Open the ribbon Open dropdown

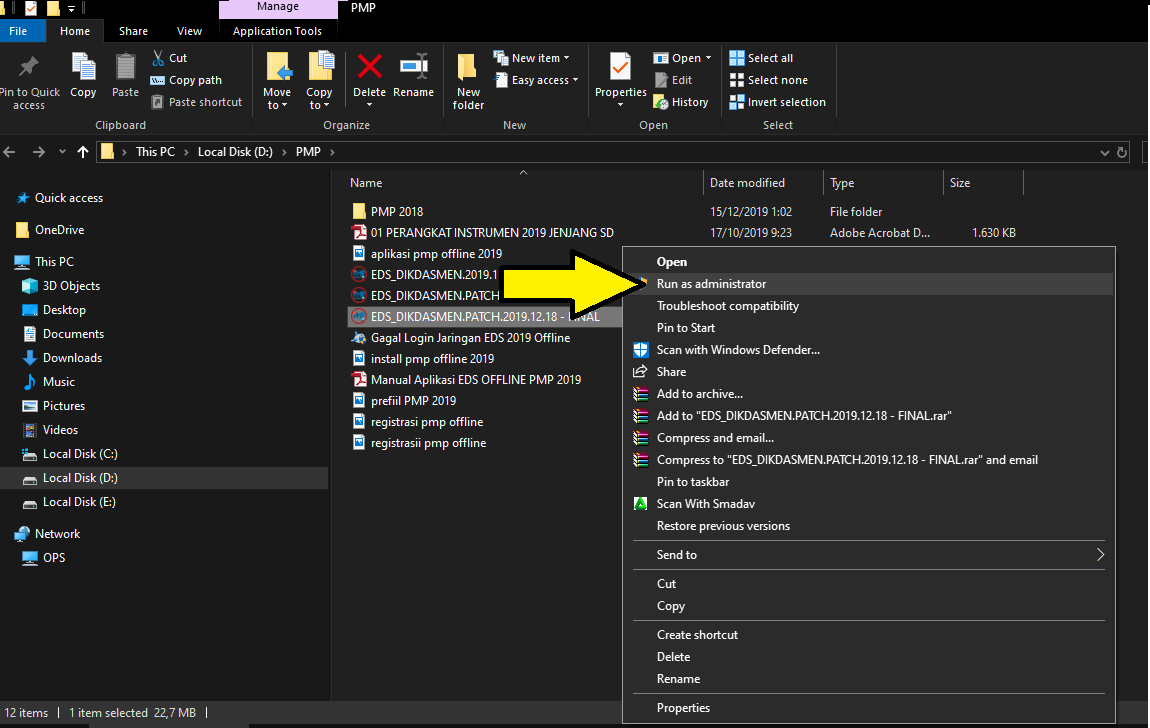pyautogui.click(x=682, y=58)
